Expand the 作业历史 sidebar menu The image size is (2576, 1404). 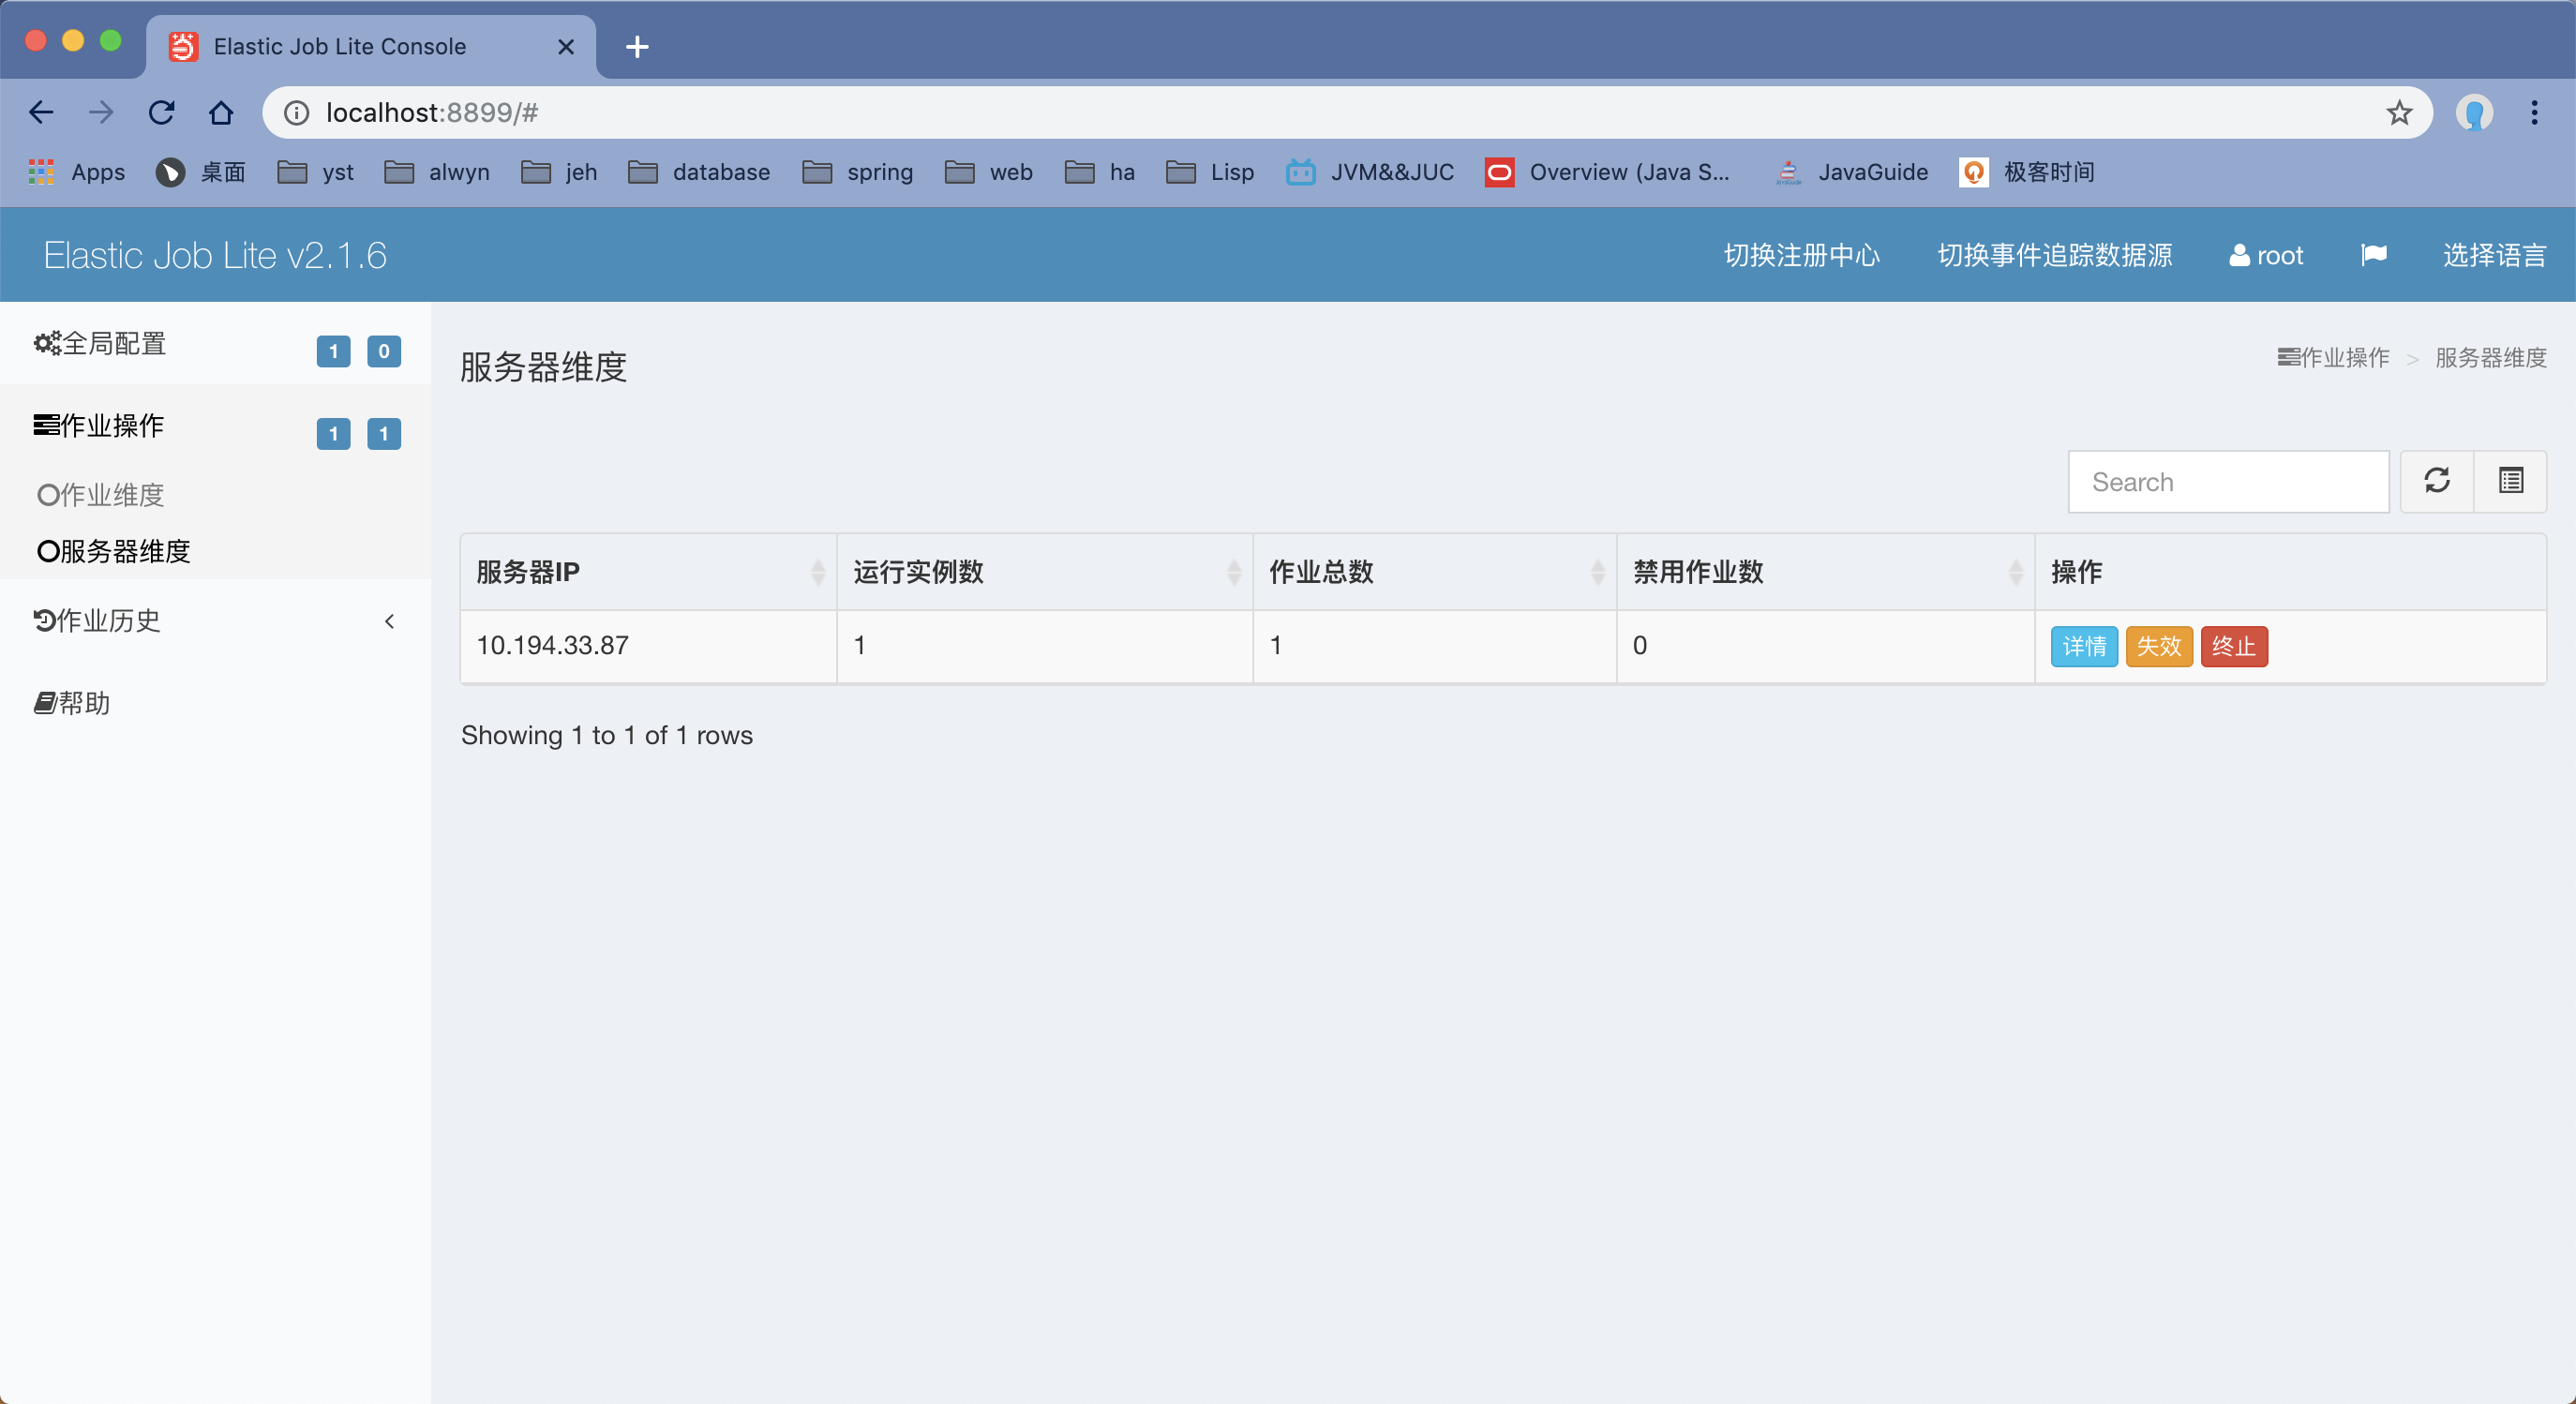click(215, 621)
